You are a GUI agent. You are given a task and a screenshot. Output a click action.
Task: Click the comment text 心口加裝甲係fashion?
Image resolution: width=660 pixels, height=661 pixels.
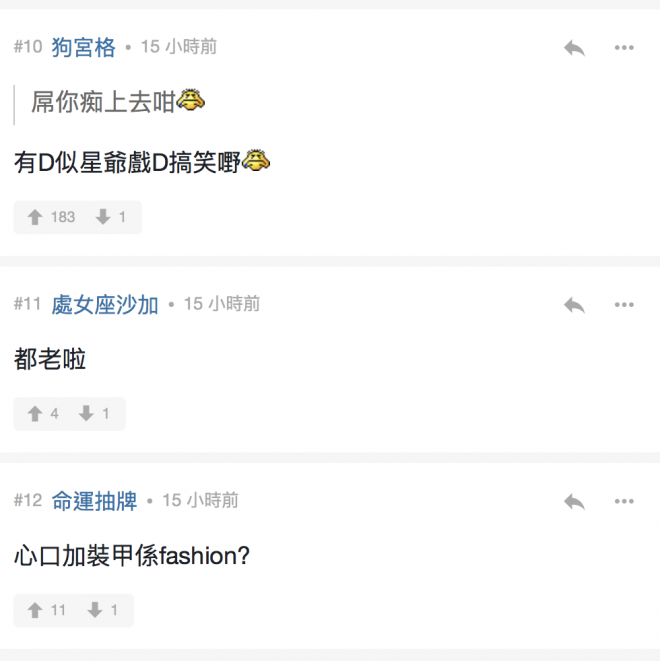point(132,556)
